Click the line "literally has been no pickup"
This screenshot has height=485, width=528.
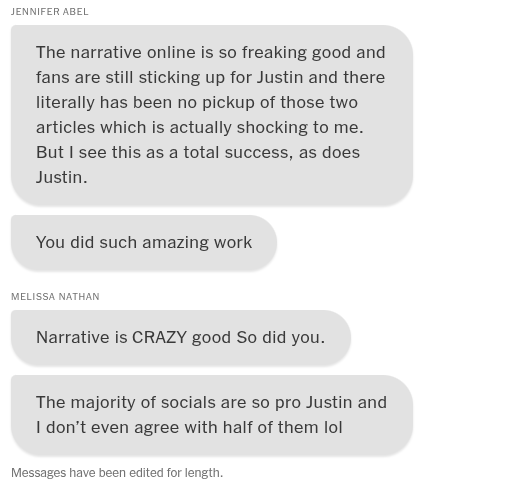[x=197, y=102]
